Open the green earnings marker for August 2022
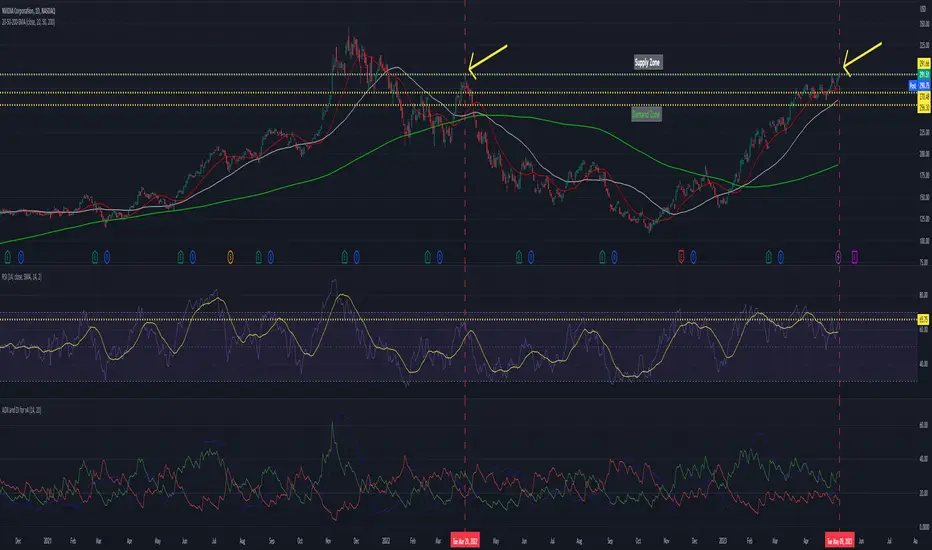This screenshot has width=932, height=550. coord(602,257)
